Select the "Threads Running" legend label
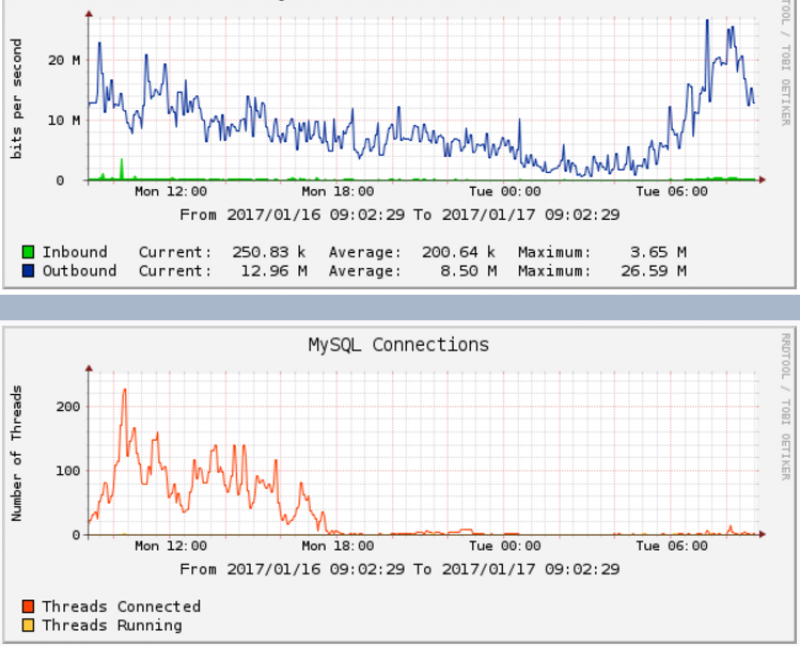 (x=112, y=625)
